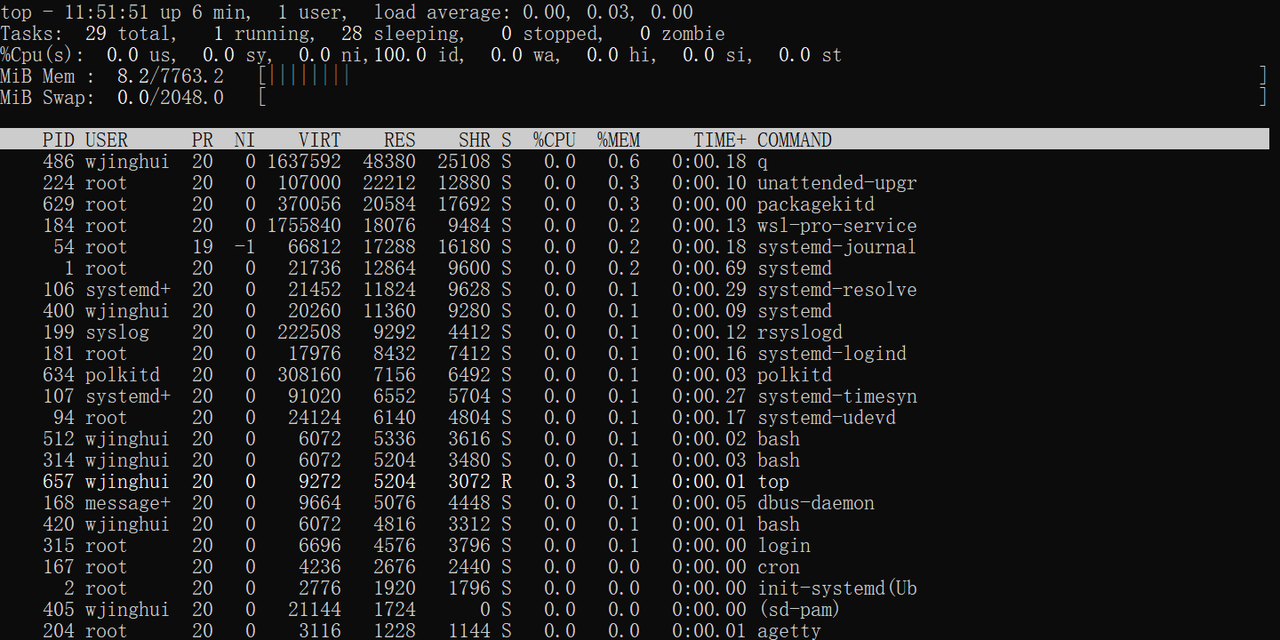The image size is (1280, 640).
Task: Click the 0.6 %MEM value
Action: point(624,162)
